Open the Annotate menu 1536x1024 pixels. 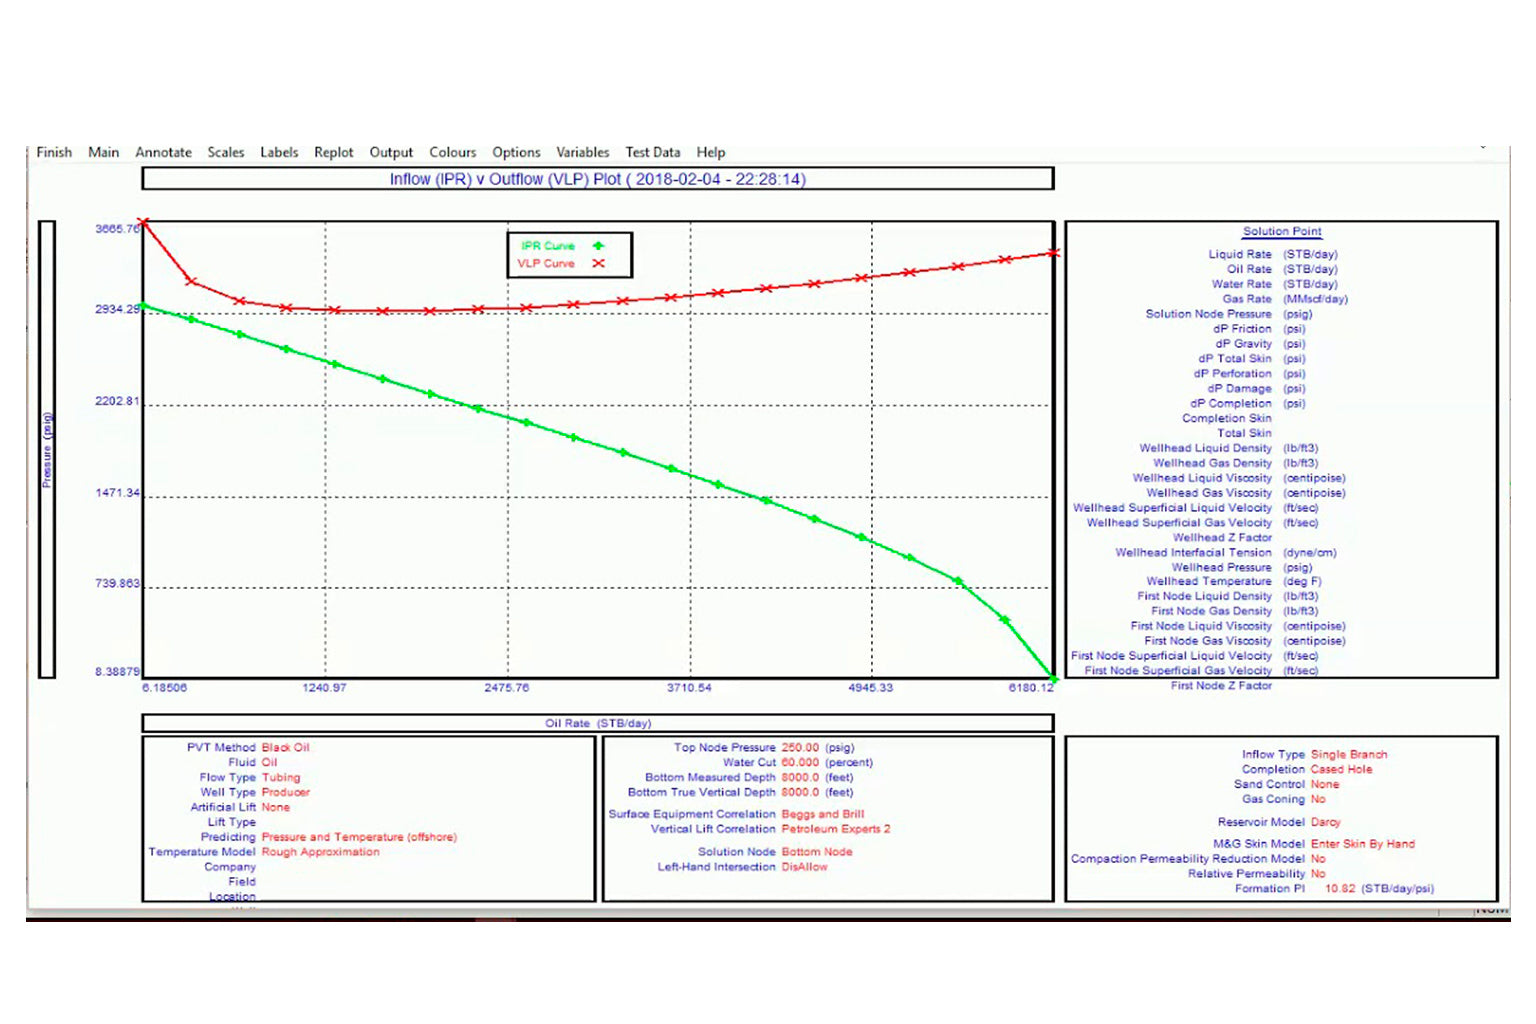[163, 152]
